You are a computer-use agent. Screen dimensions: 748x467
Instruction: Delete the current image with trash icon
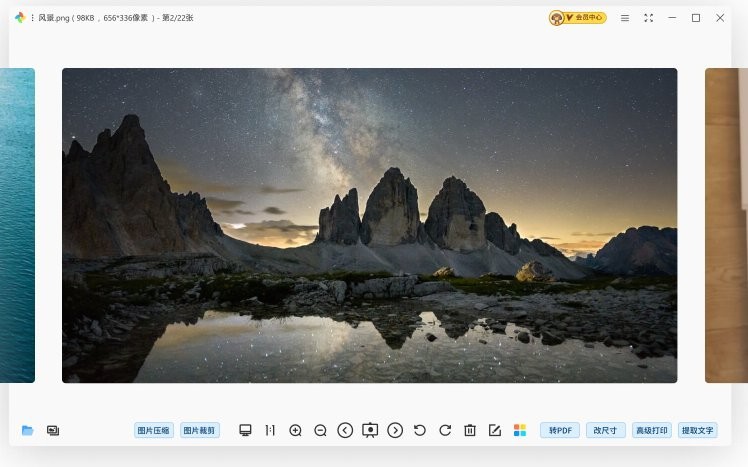[x=470, y=430]
